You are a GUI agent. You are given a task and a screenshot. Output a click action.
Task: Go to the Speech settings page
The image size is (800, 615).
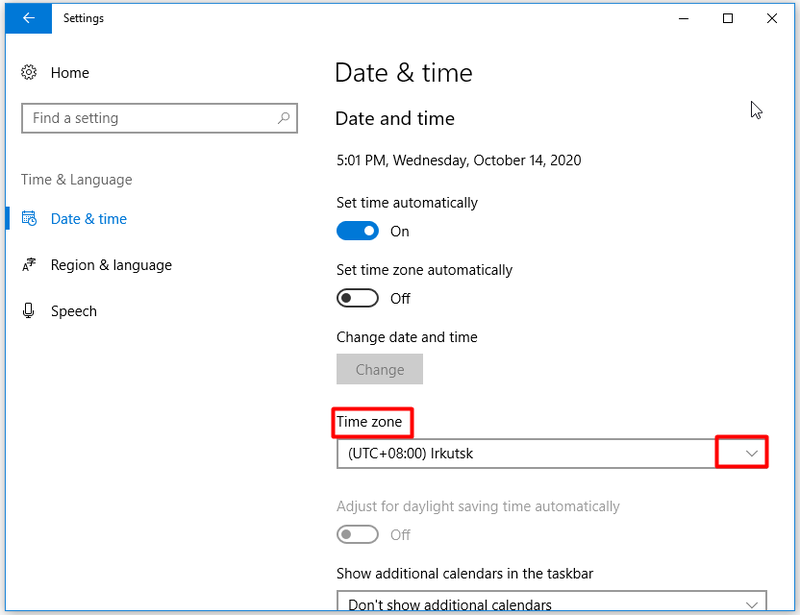(73, 311)
